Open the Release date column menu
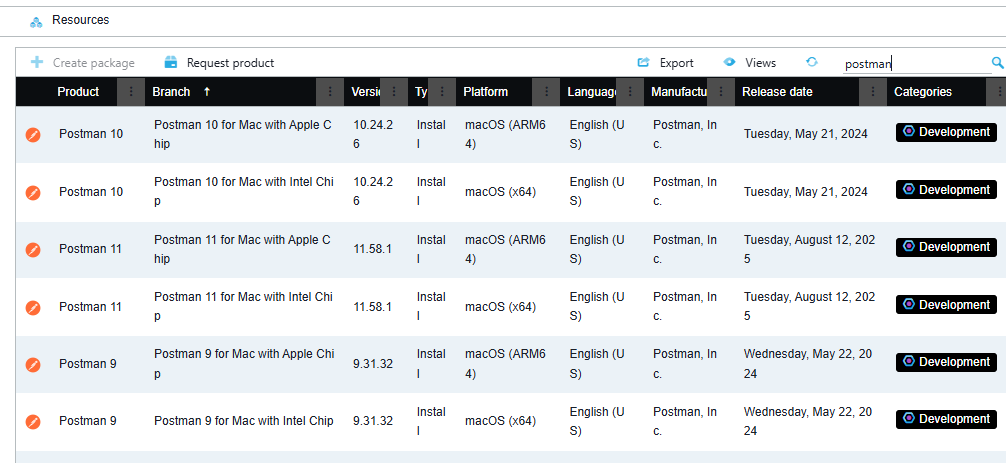Screen dimensions: 1006x463 (x=872, y=92)
